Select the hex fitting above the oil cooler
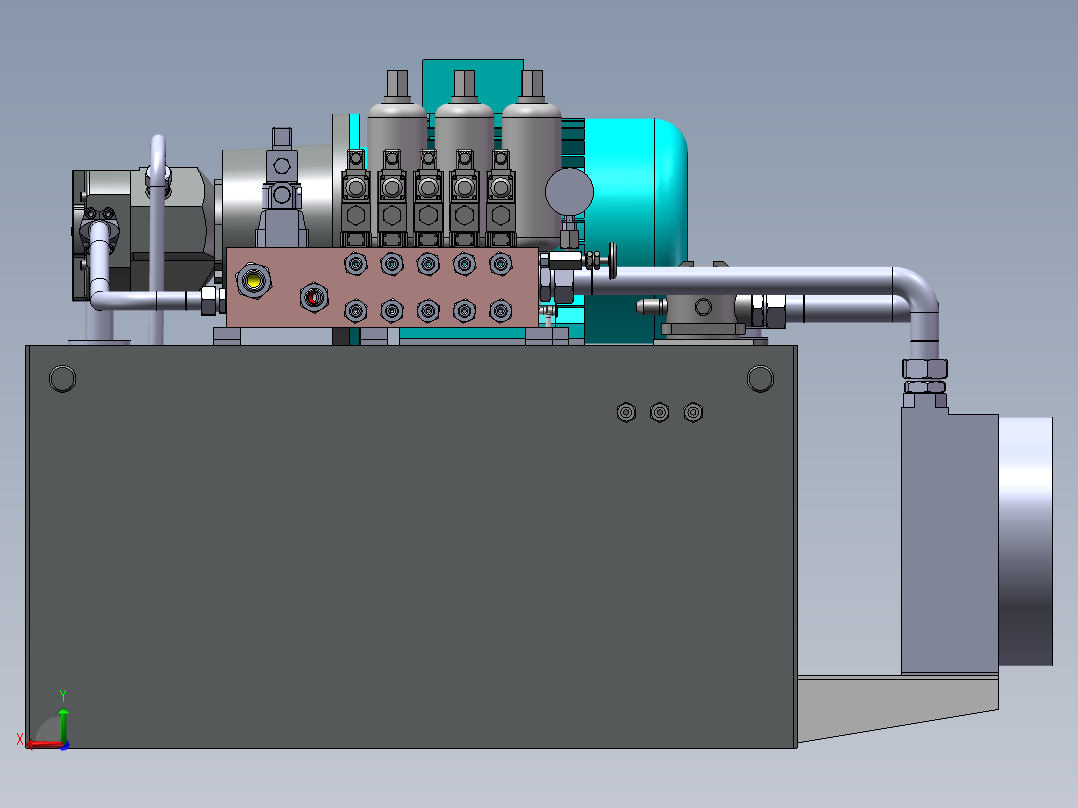Viewport: 1078px width, 808px height. pyautogui.click(x=925, y=369)
